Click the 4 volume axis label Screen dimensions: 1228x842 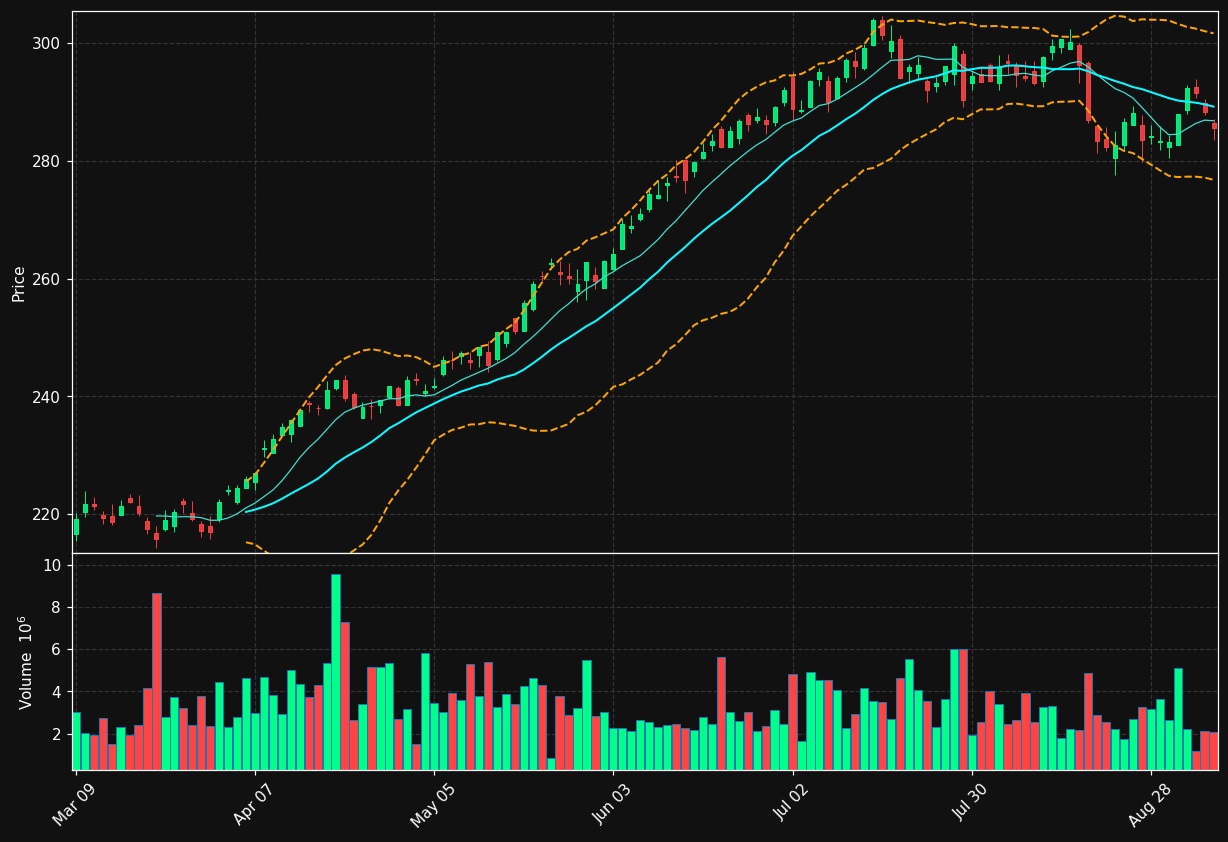point(57,692)
